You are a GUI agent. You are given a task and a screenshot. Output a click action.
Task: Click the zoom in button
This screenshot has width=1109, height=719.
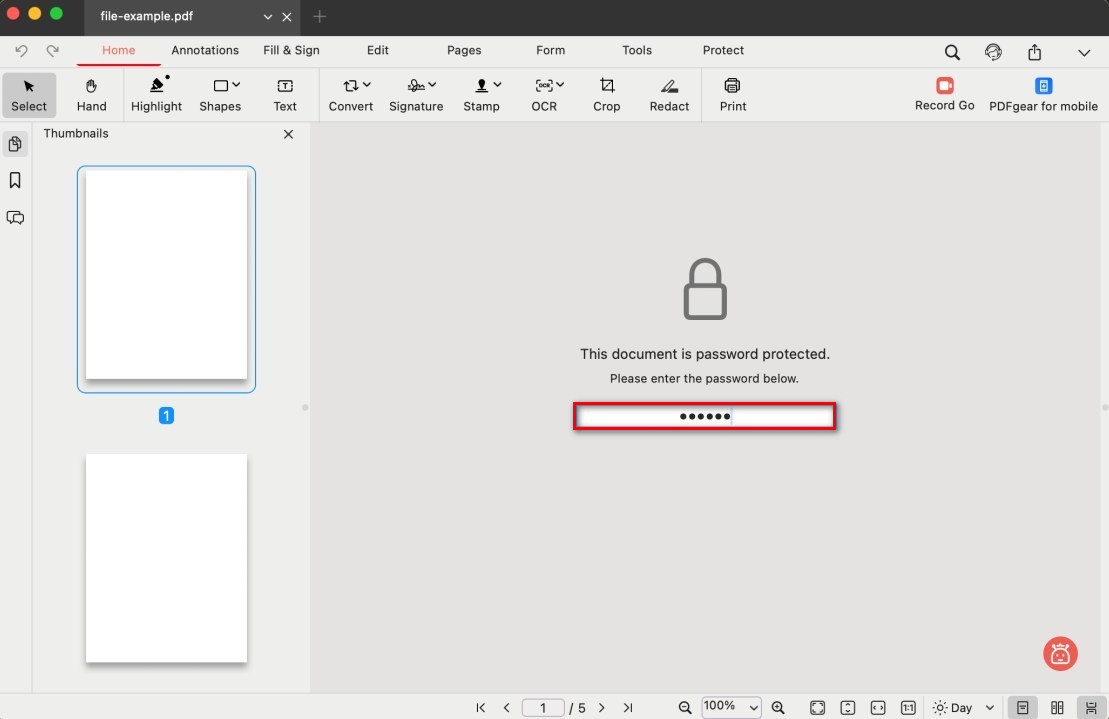tap(778, 707)
